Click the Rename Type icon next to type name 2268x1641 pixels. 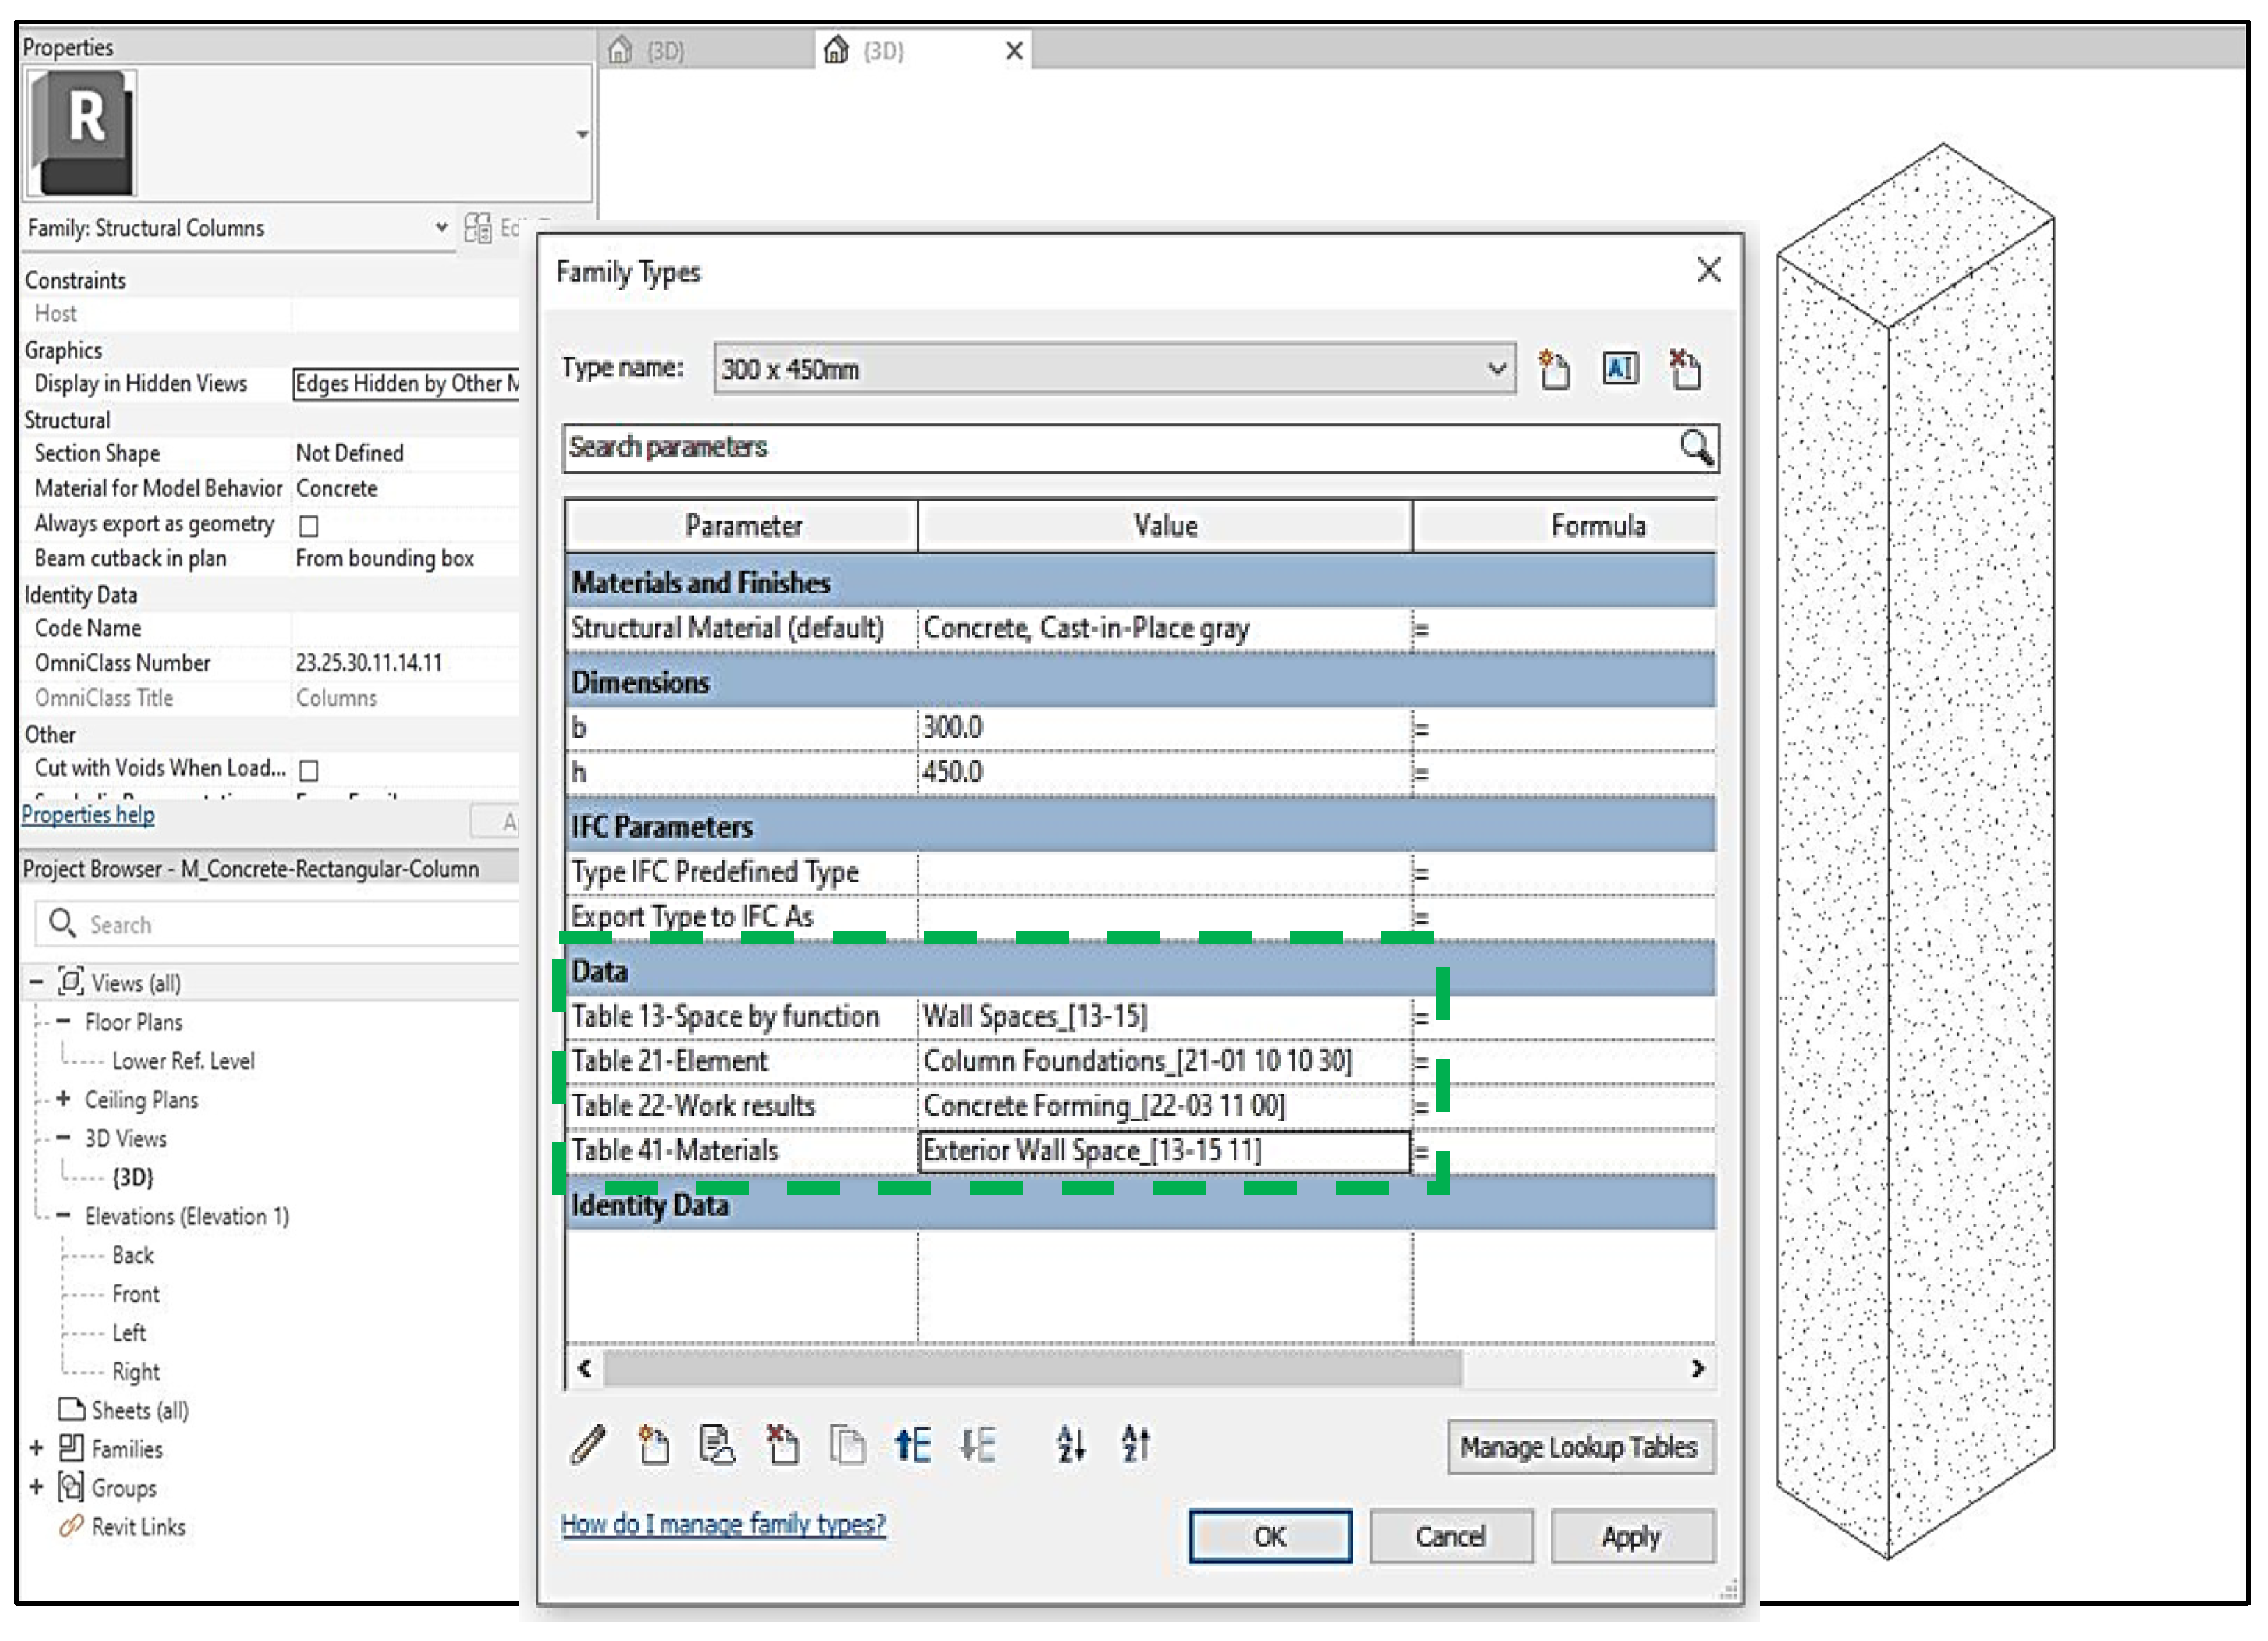(x=1620, y=369)
